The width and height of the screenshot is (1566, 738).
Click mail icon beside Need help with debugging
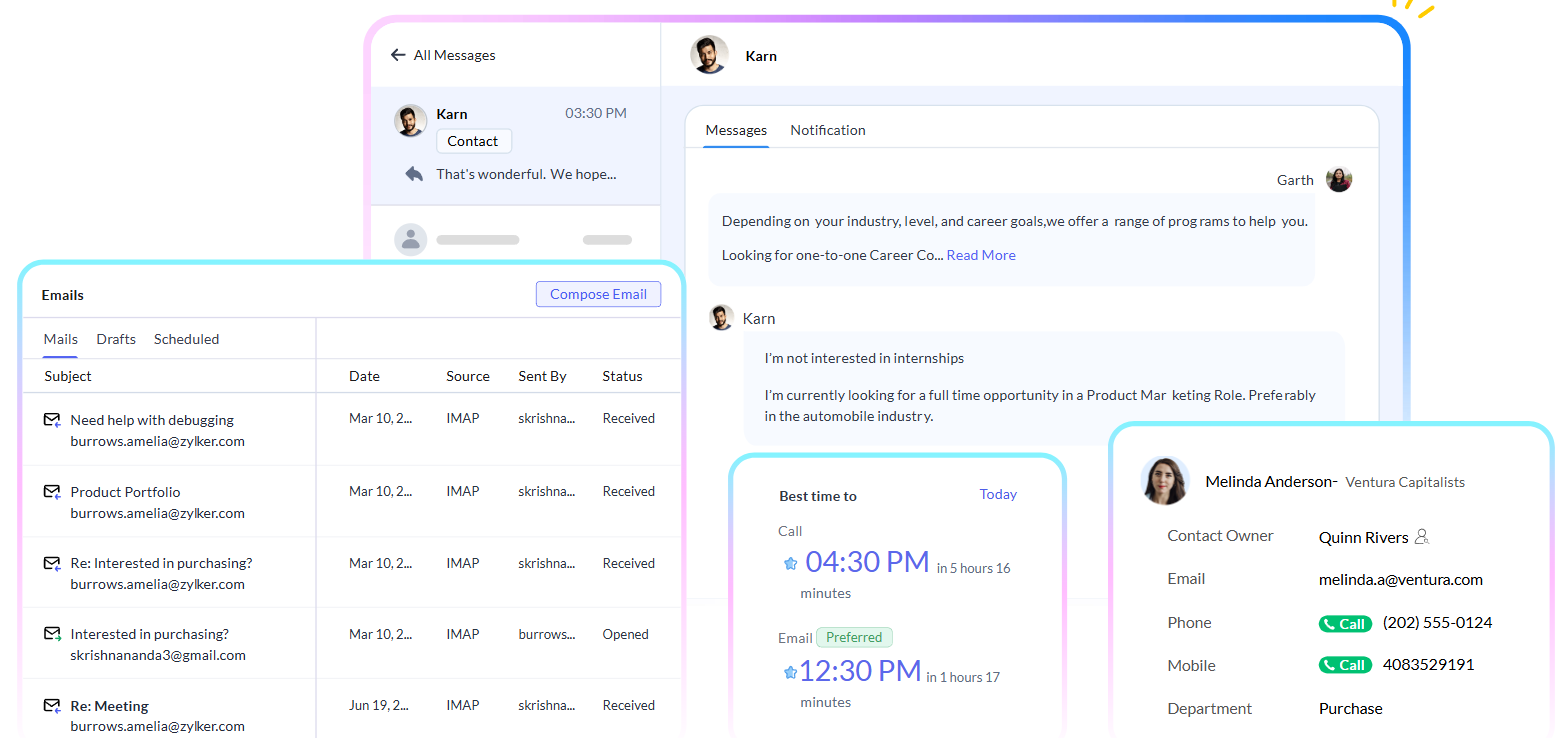(x=52, y=421)
